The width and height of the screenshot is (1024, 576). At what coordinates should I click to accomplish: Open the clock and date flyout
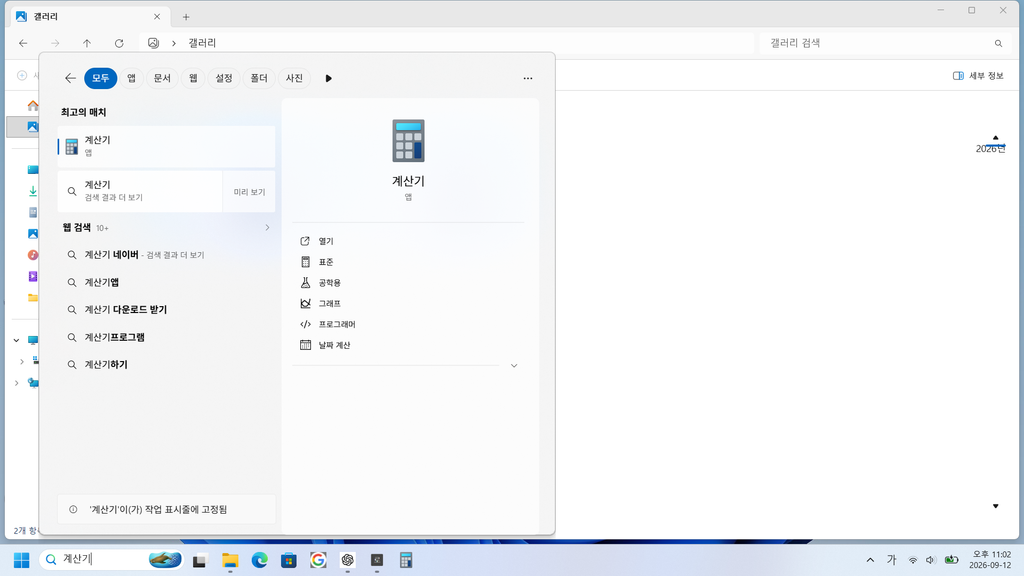click(990, 560)
